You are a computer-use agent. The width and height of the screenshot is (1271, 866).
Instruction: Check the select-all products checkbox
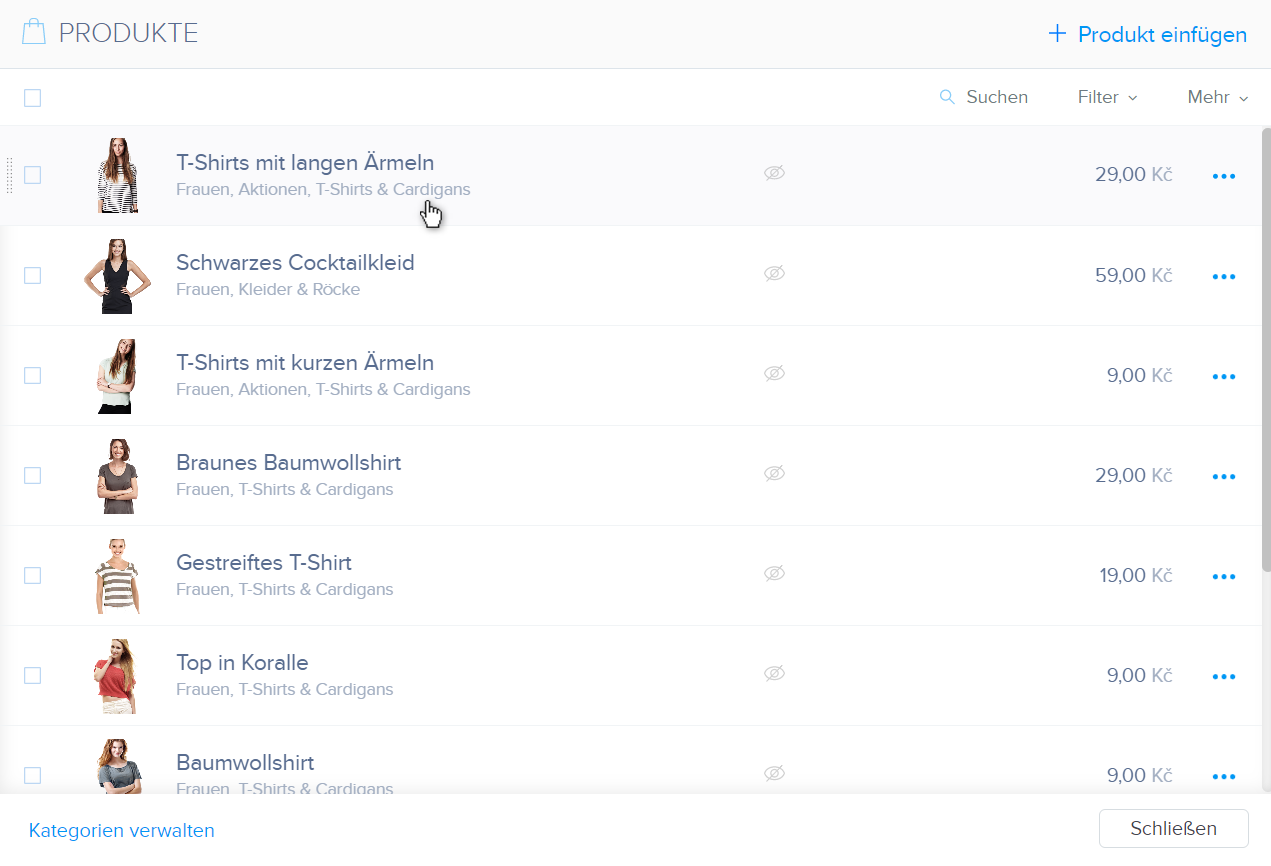click(x=33, y=98)
